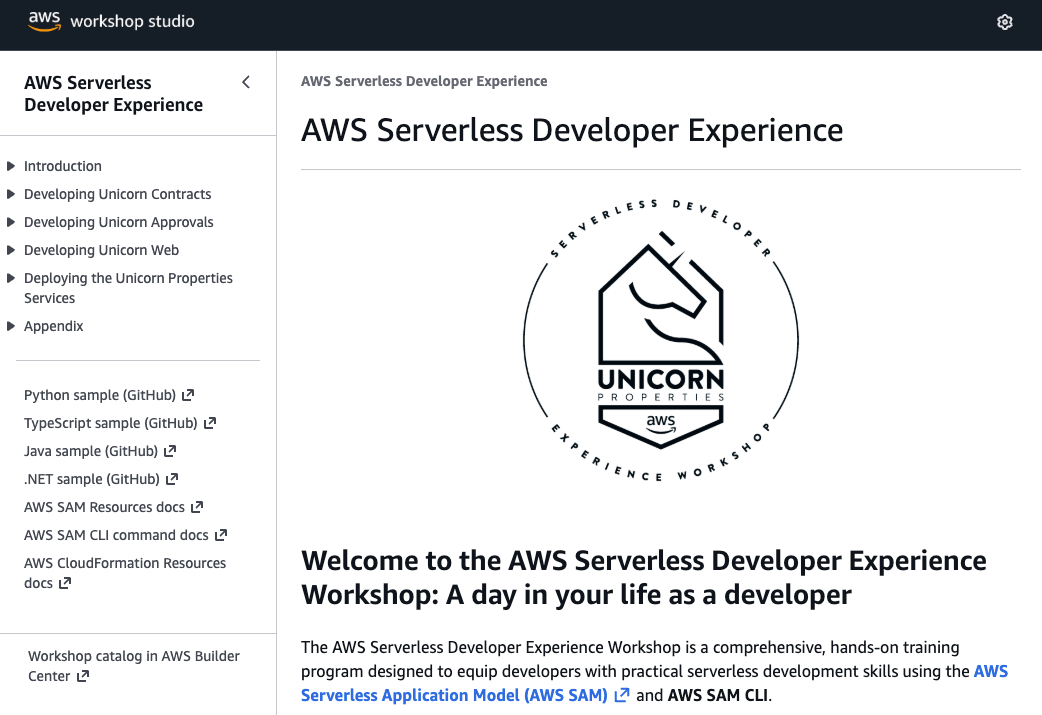
Task: Click external link icon beside .NET sample
Action: click(172, 479)
